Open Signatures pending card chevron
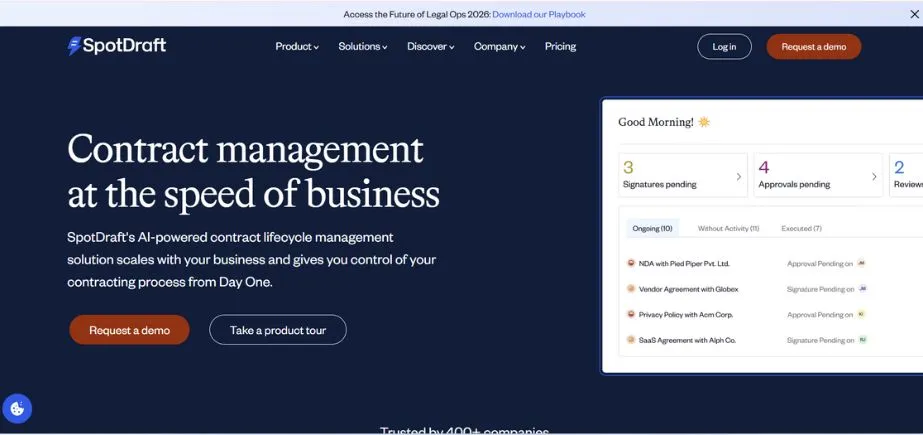 pos(739,176)
